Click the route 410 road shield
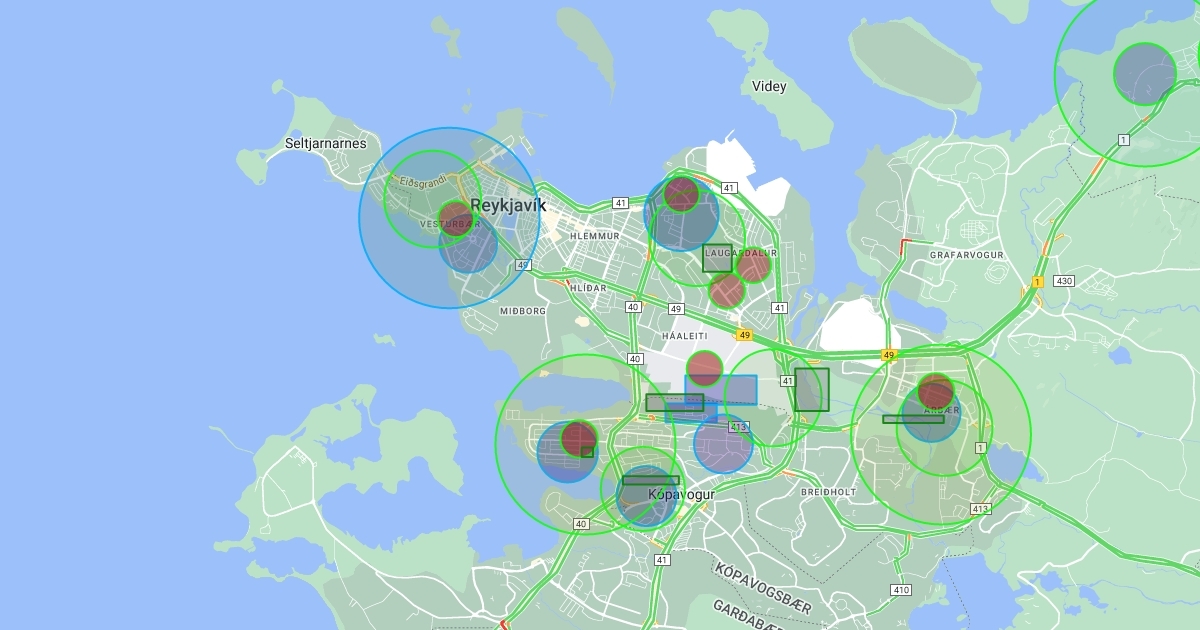1200x630 pixels. [x=901, y=590]
